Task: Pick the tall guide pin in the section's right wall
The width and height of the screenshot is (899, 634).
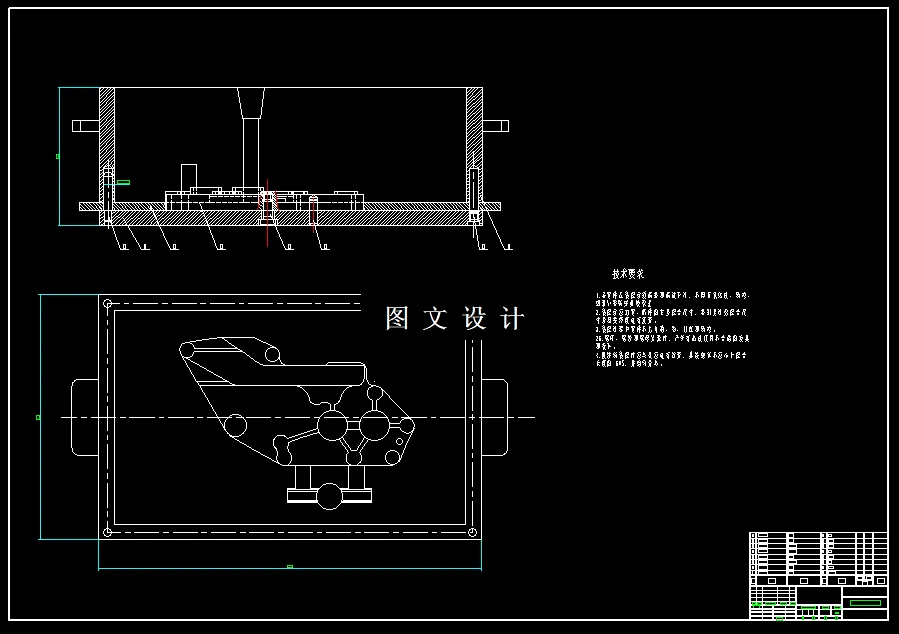Action: [x=474, y=190]
